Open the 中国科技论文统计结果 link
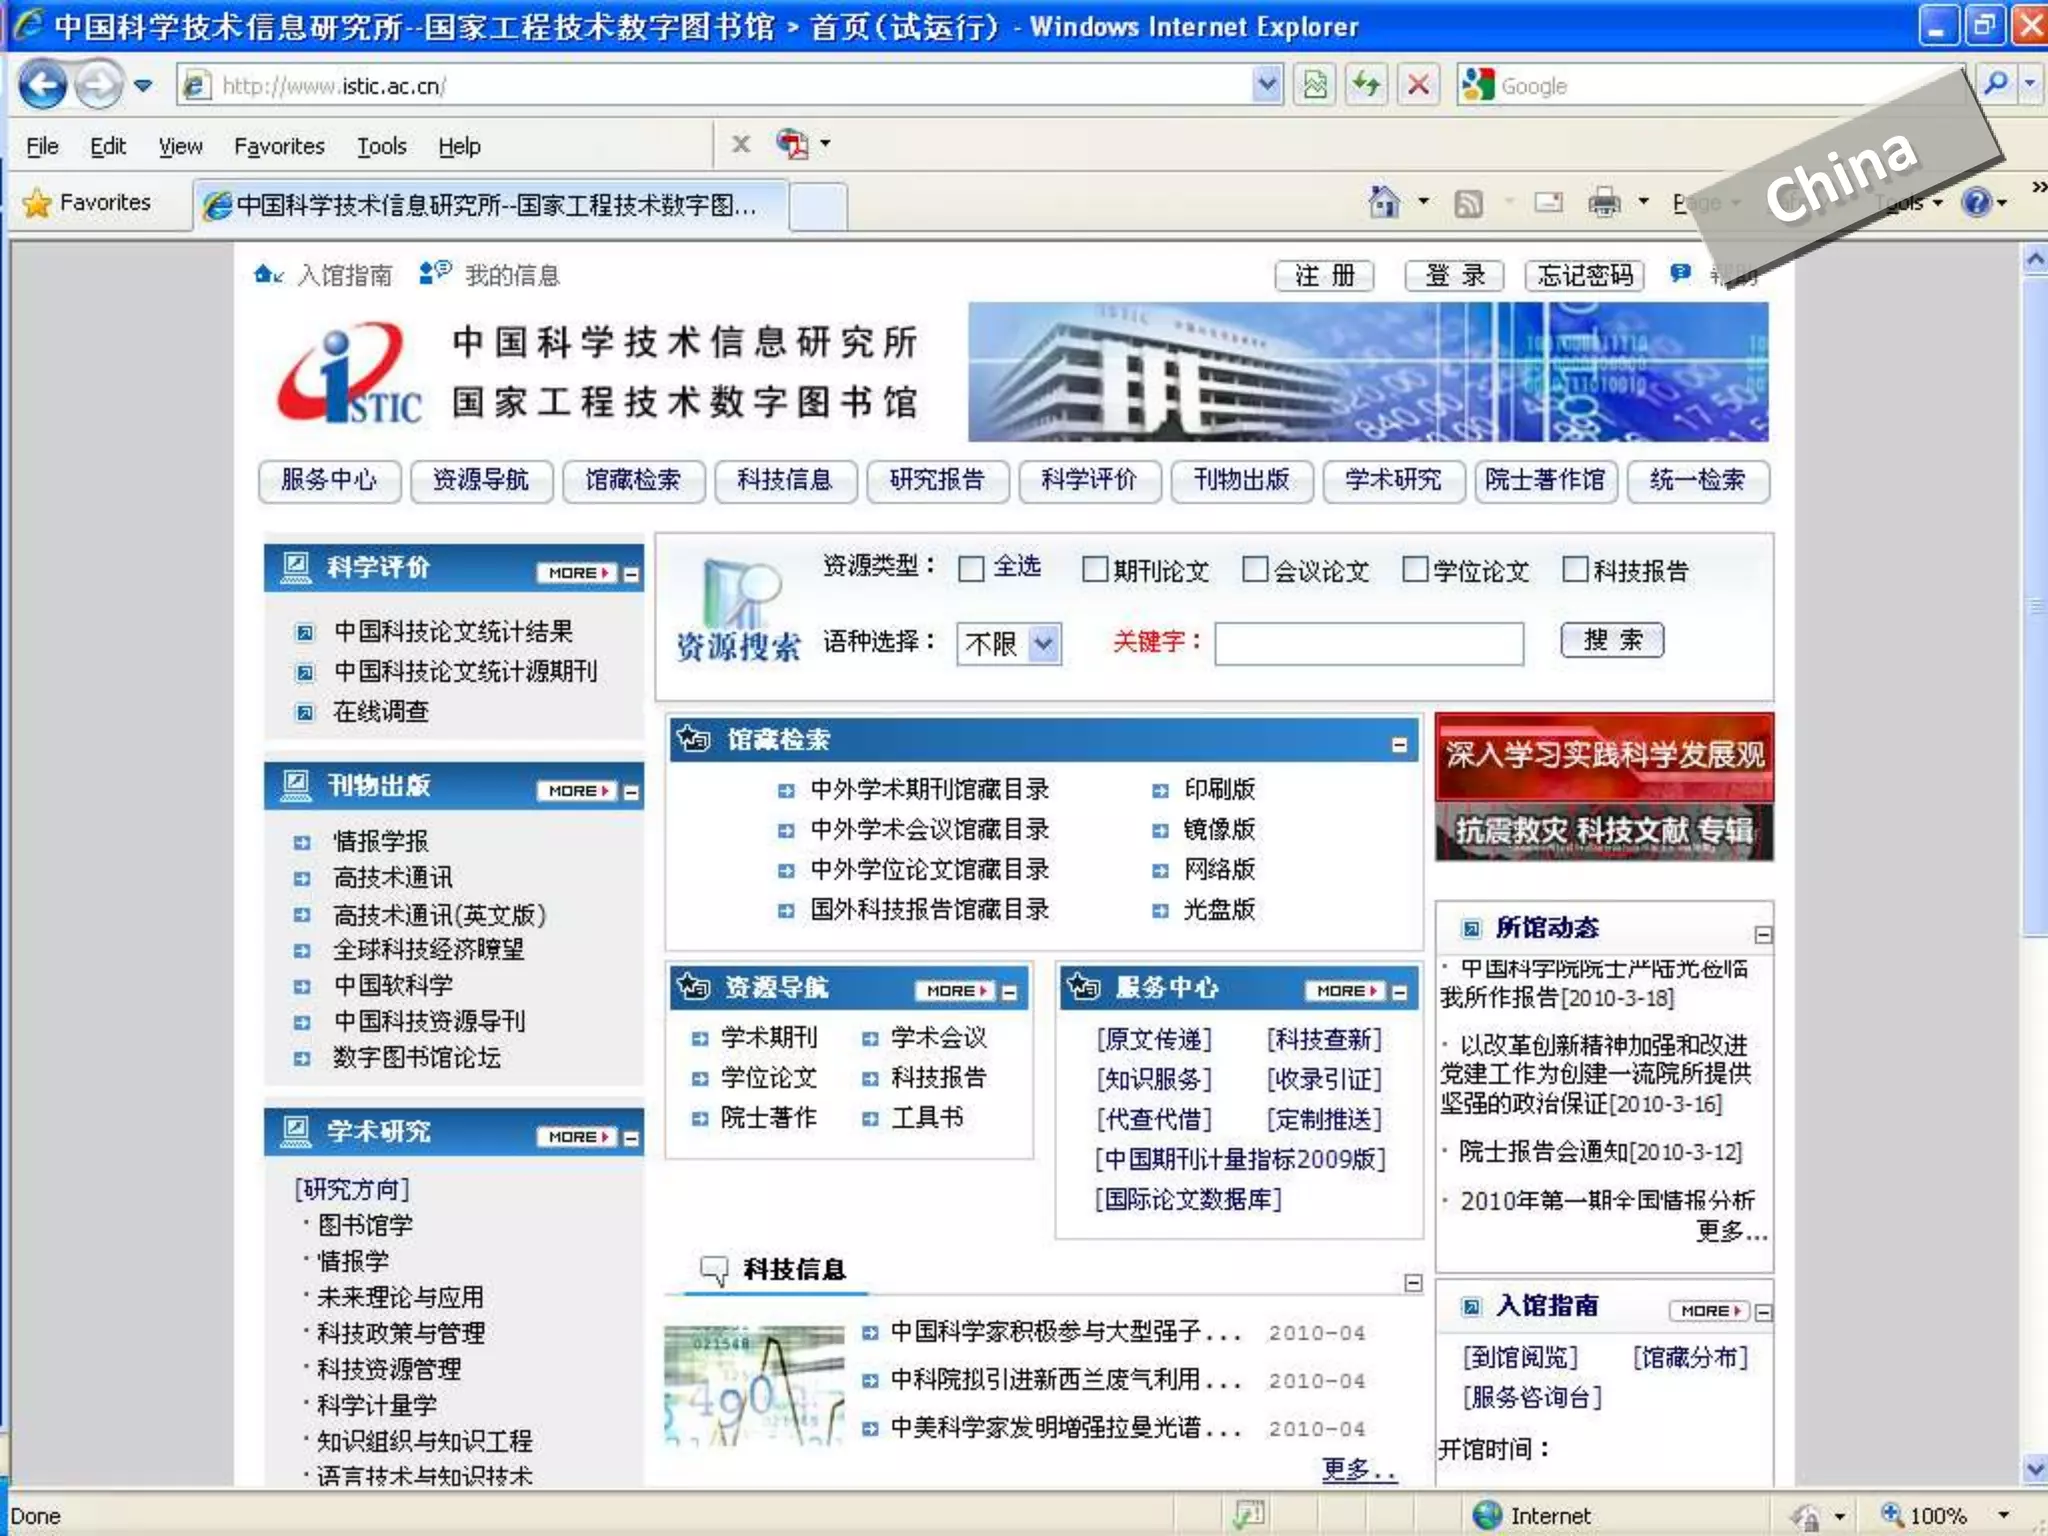The width and height of the screenshot is (2048, 1536). [x=453, y=632]
